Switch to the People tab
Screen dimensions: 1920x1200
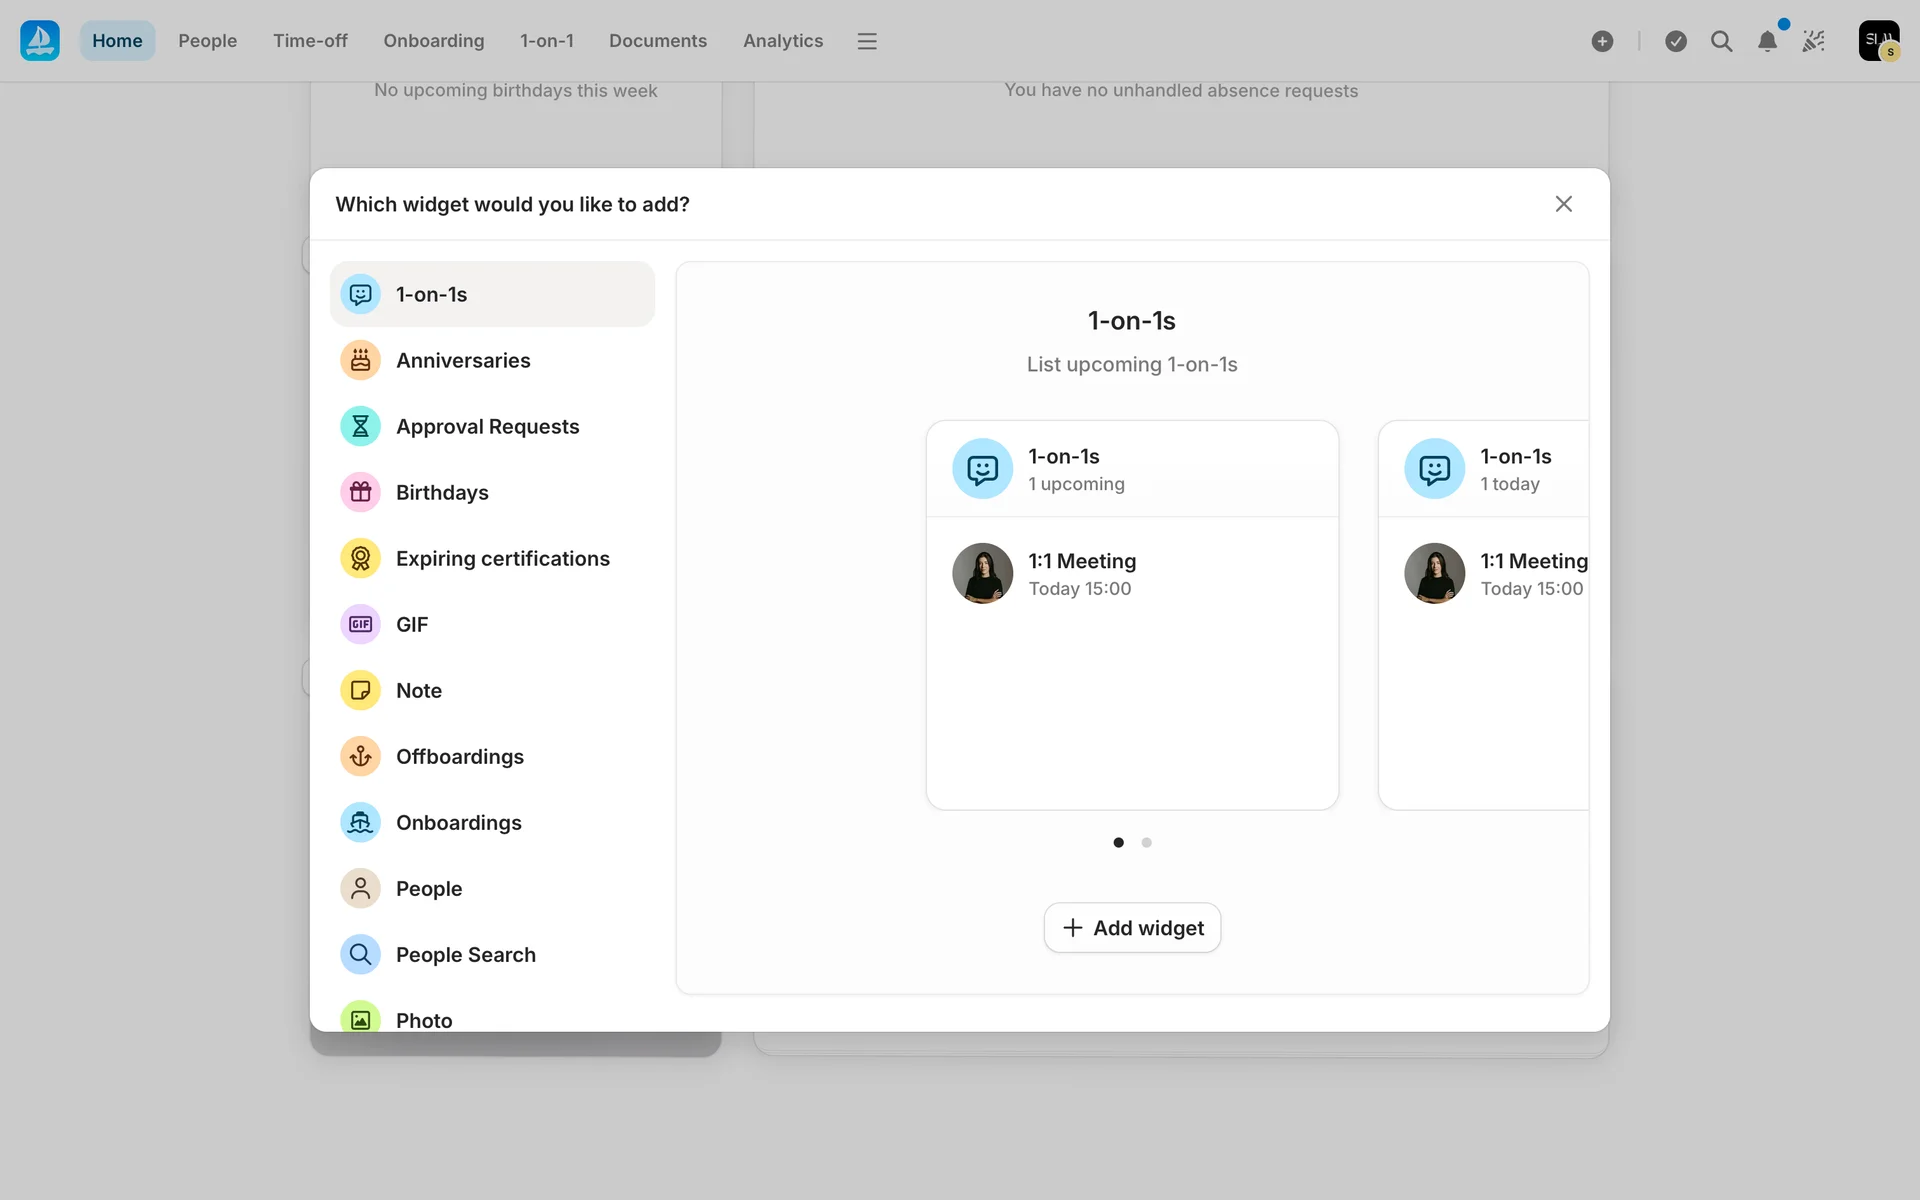(x=207, y=41)
